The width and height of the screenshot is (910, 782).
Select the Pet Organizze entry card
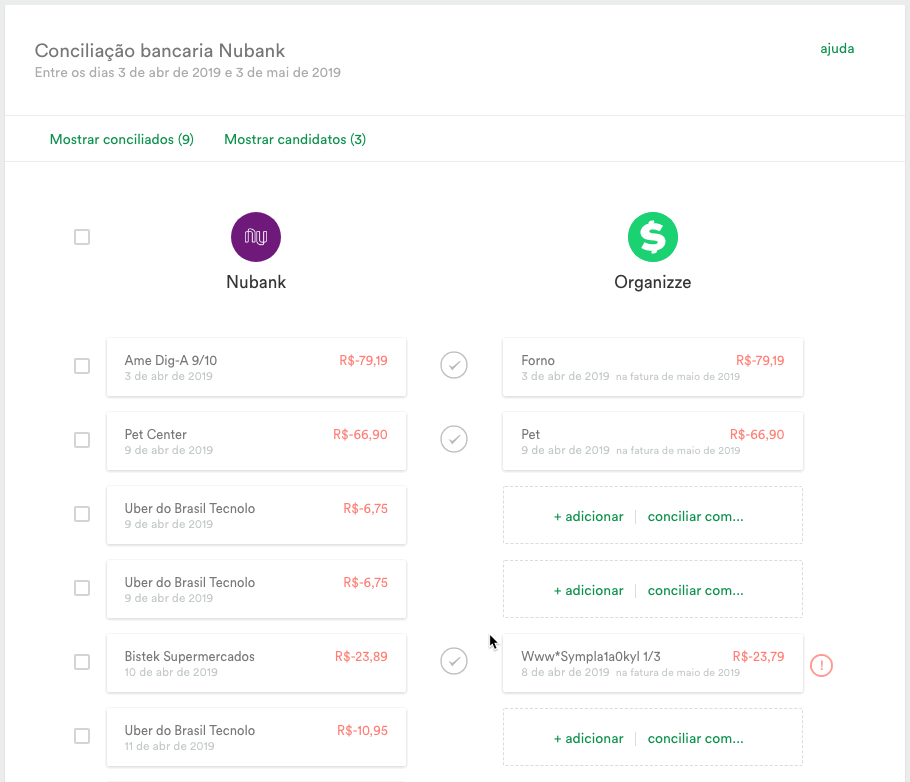pos(653,441)
